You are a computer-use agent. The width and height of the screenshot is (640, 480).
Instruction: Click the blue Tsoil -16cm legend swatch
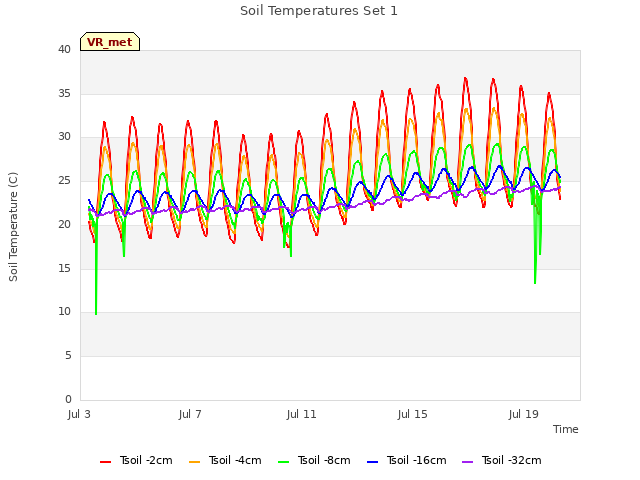coord(372,462)
